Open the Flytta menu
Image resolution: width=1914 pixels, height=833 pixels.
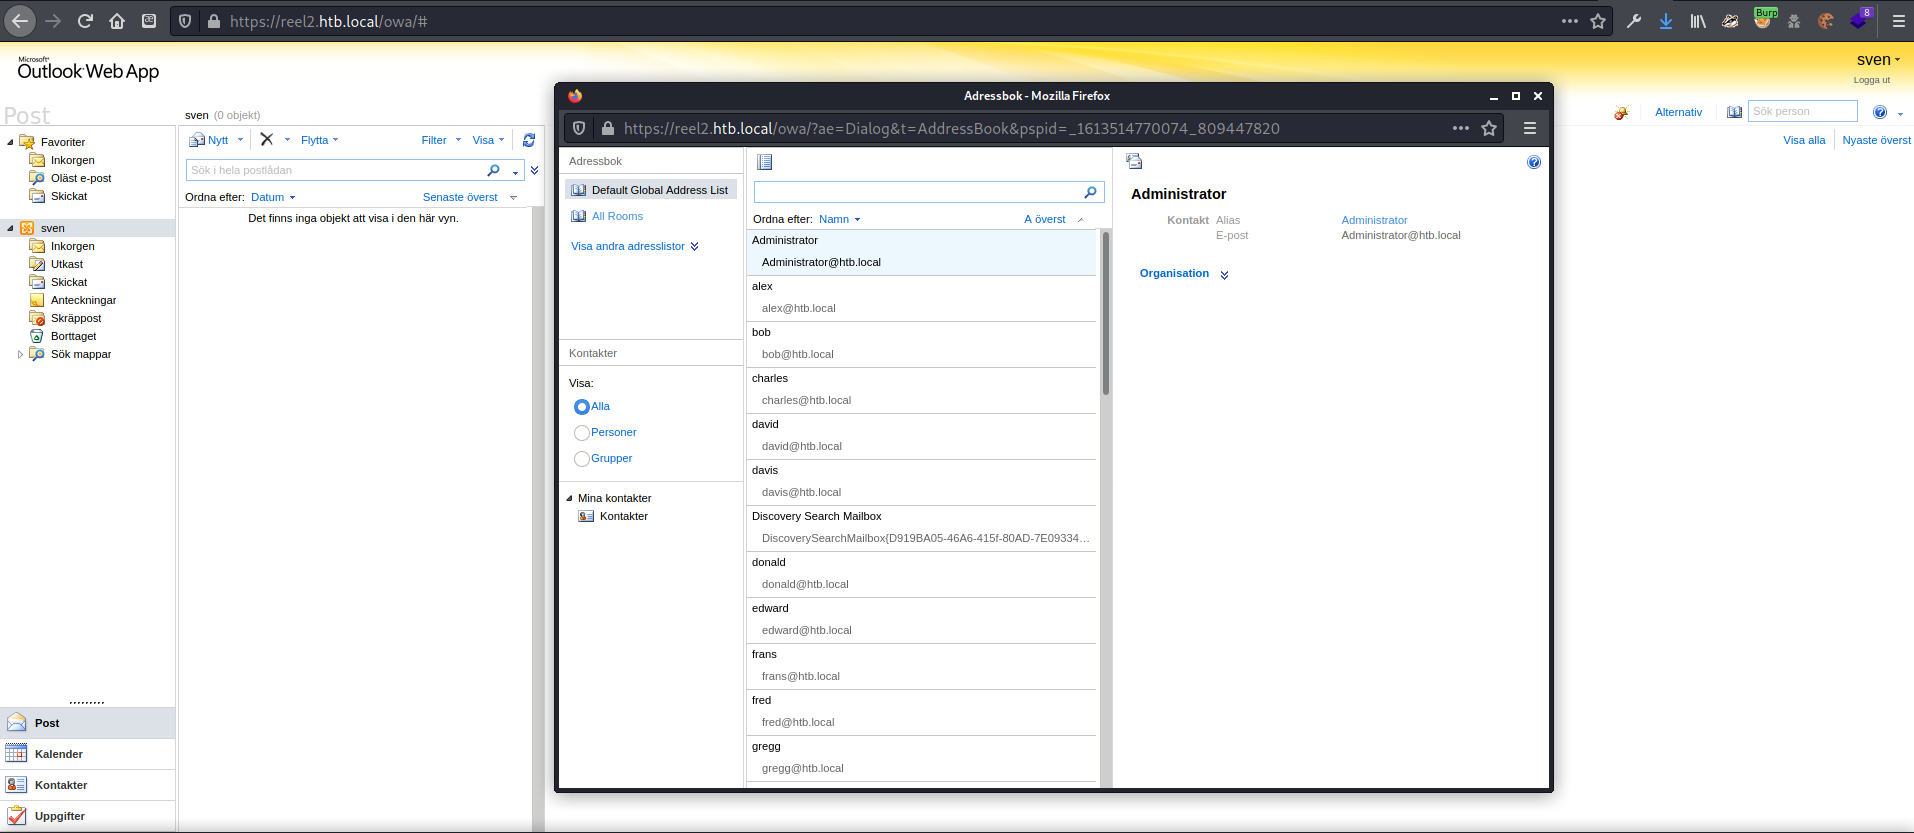point(319,140)
